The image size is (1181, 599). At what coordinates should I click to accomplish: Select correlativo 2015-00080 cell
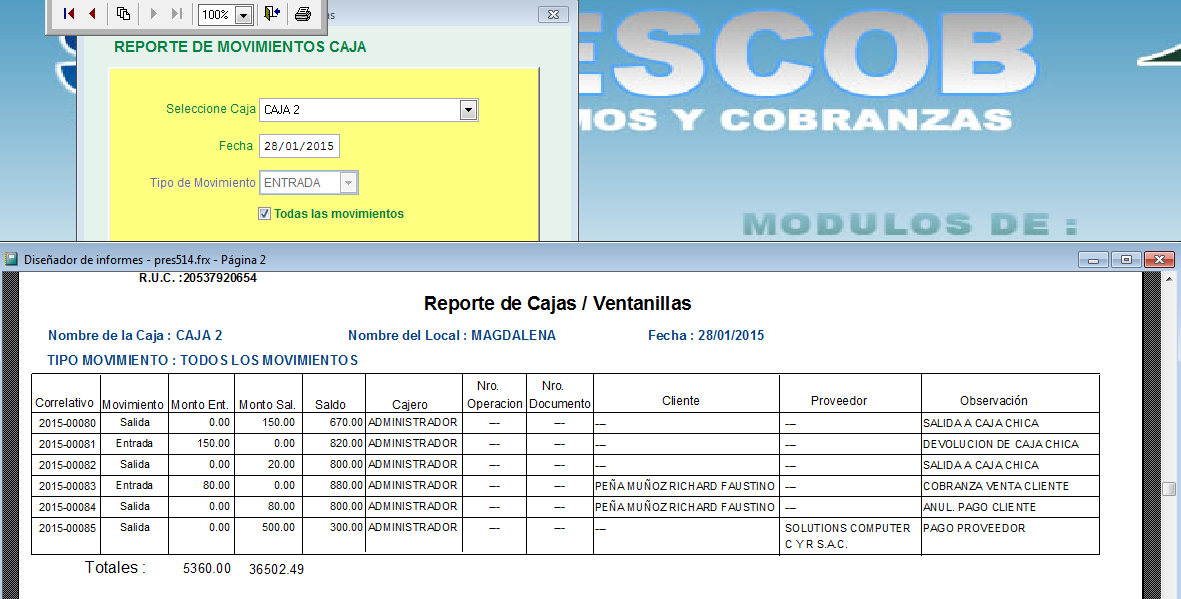(x=67, y=423)
